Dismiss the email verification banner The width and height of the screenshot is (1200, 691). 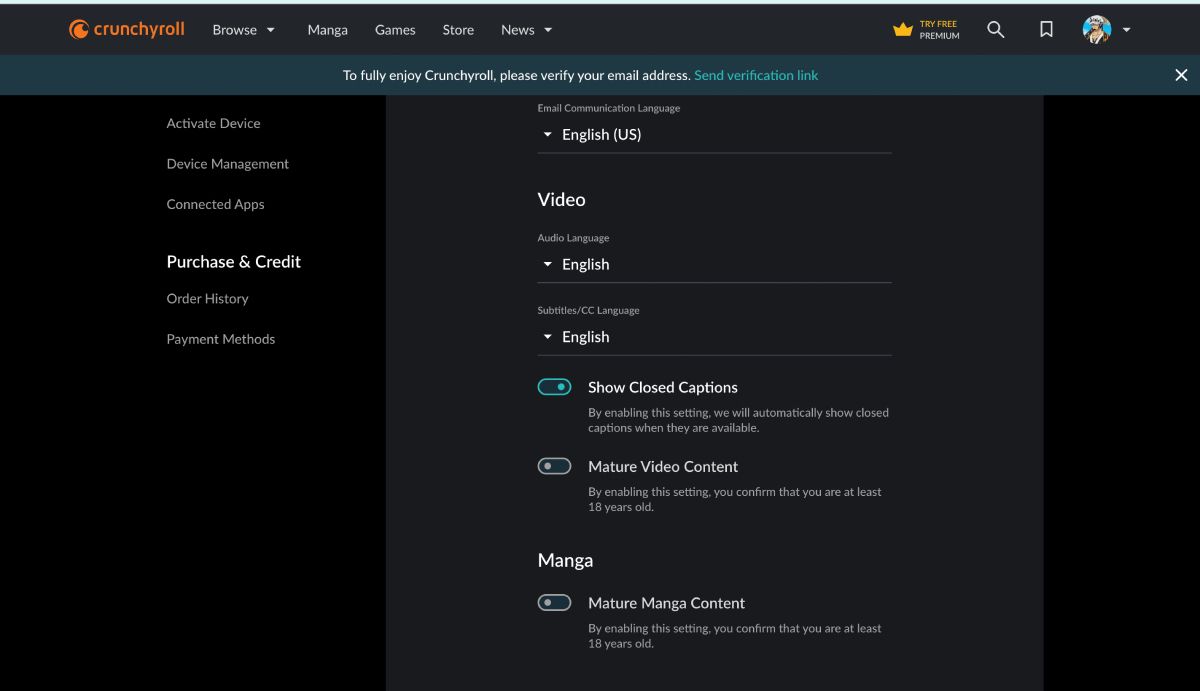tap(1181, 75)
